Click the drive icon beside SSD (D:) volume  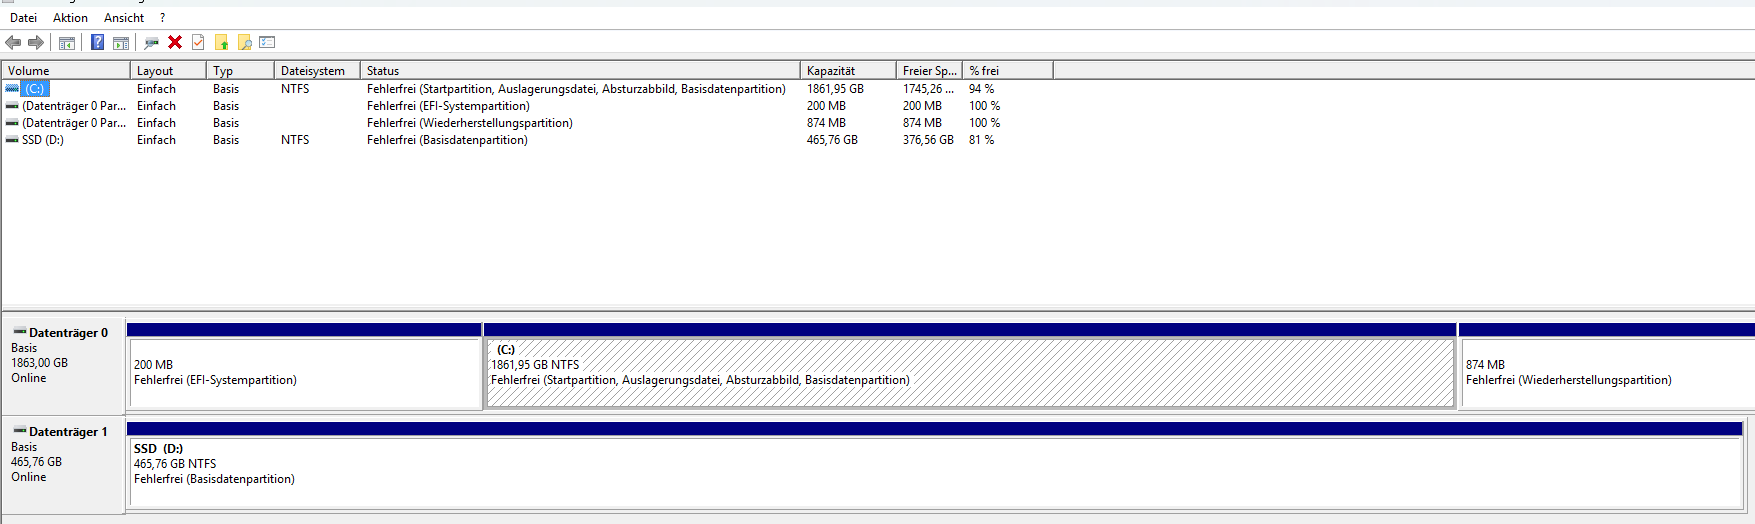(x=12, y=140)
